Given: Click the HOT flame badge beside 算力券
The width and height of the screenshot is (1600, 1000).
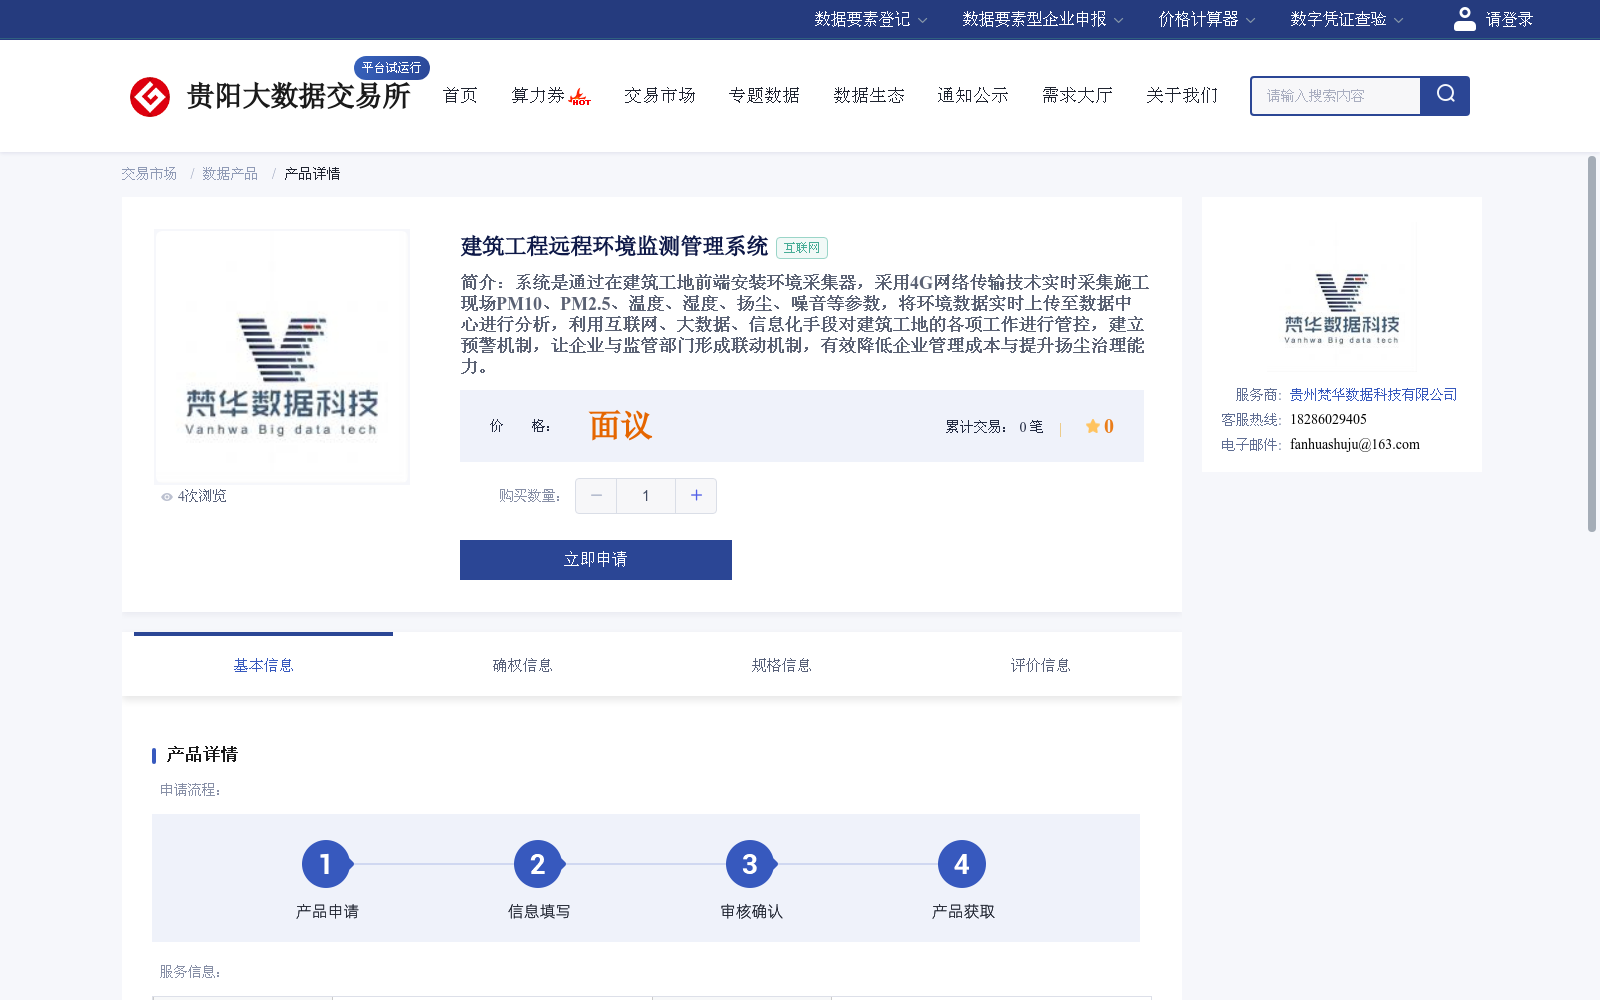Looking at the screenshot, I should coord(580,97).
